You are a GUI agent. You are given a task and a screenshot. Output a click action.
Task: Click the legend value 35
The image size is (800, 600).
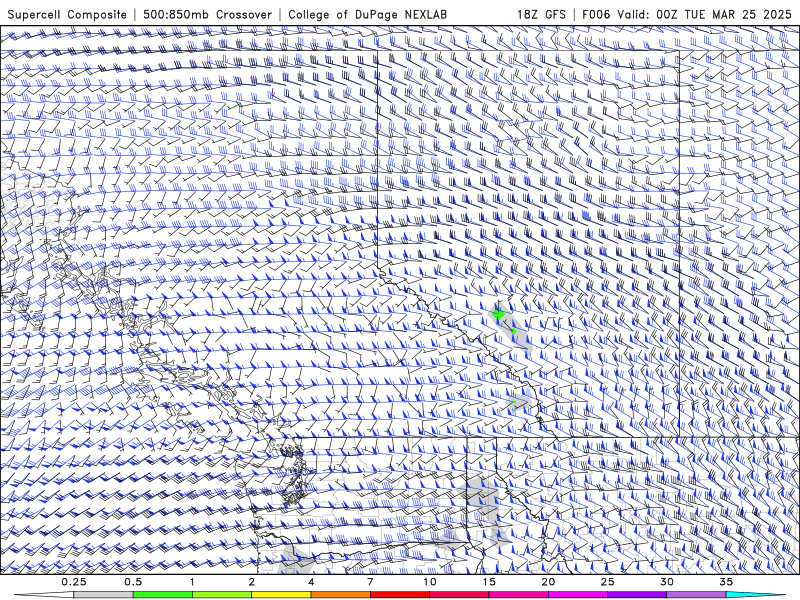point(727,582)
